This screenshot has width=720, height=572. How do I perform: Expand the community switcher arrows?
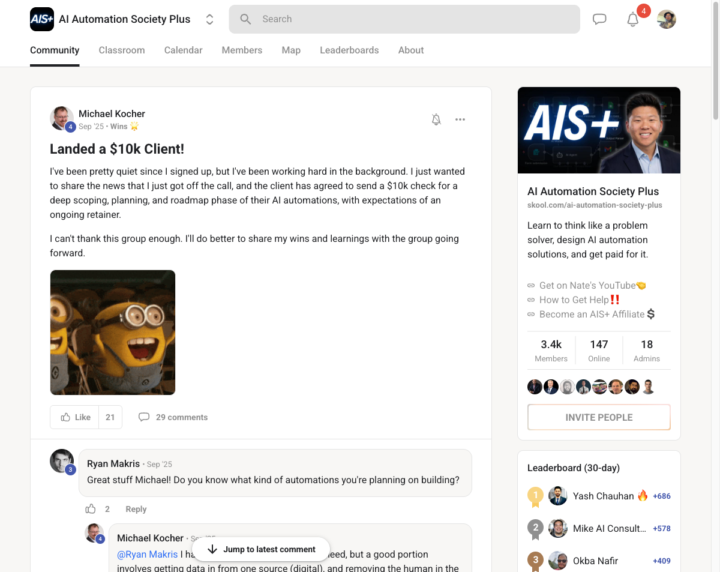click(209, 19)
